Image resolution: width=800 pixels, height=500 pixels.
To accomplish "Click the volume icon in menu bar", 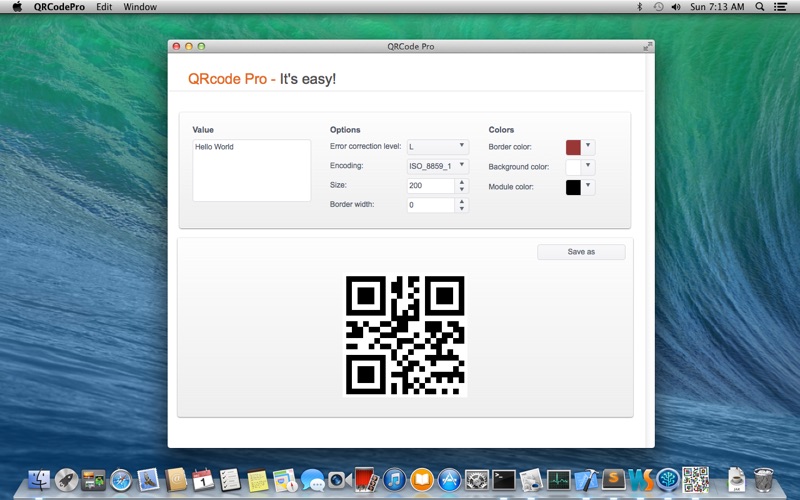I will (676, 7).
